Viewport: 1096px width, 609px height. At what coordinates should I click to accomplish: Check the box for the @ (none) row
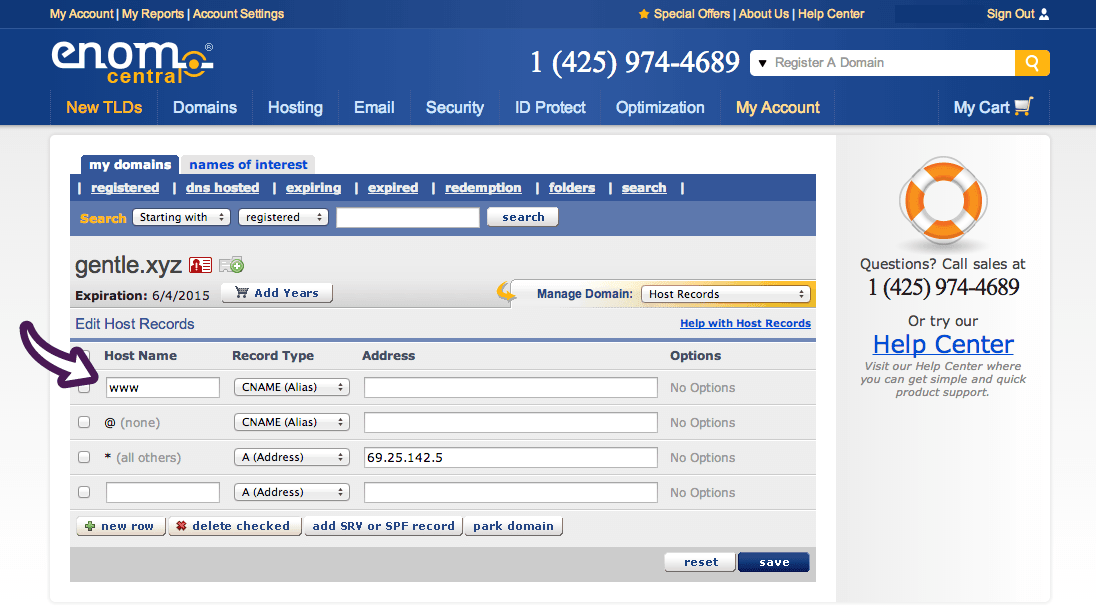[x=84, y=422]
